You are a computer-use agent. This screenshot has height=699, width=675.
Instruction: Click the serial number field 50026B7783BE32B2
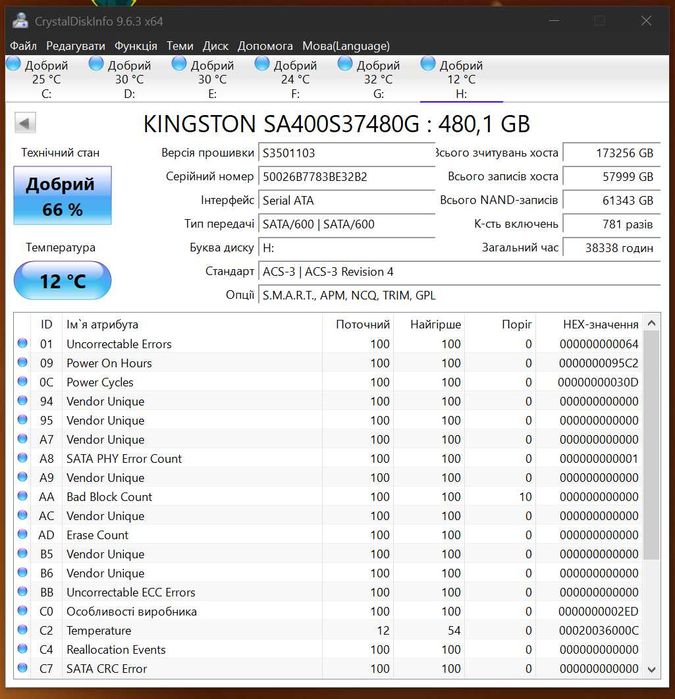pyautogui.click(x=347, y=177)
